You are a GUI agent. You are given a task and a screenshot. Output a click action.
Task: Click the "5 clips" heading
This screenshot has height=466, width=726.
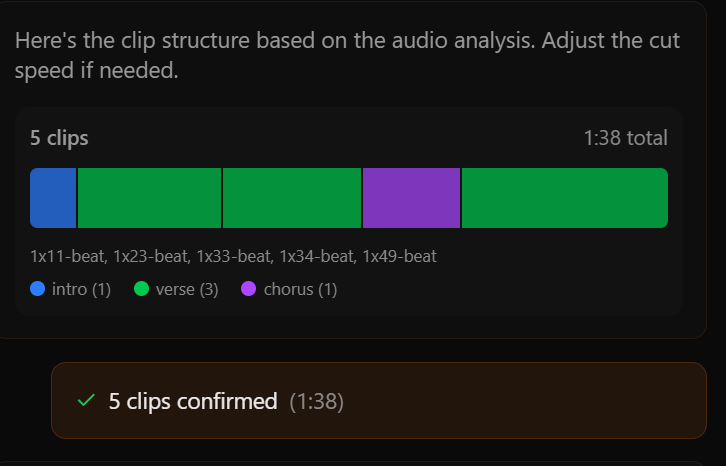tap(59, 138)
